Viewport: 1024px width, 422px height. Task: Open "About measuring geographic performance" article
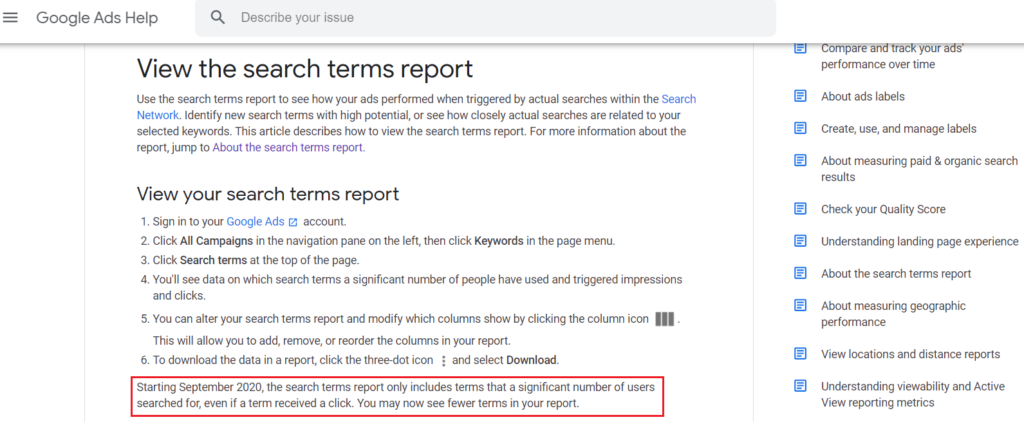click(x=893, y=314)
